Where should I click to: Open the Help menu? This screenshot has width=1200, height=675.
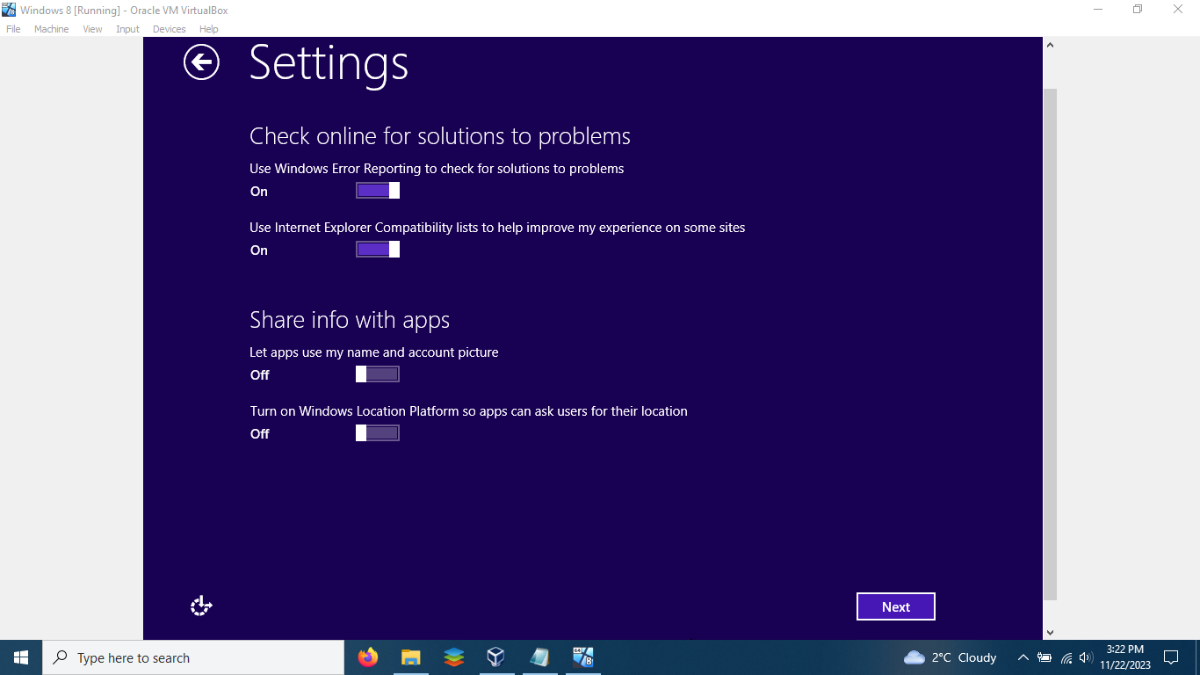click(x=208, y=29)
